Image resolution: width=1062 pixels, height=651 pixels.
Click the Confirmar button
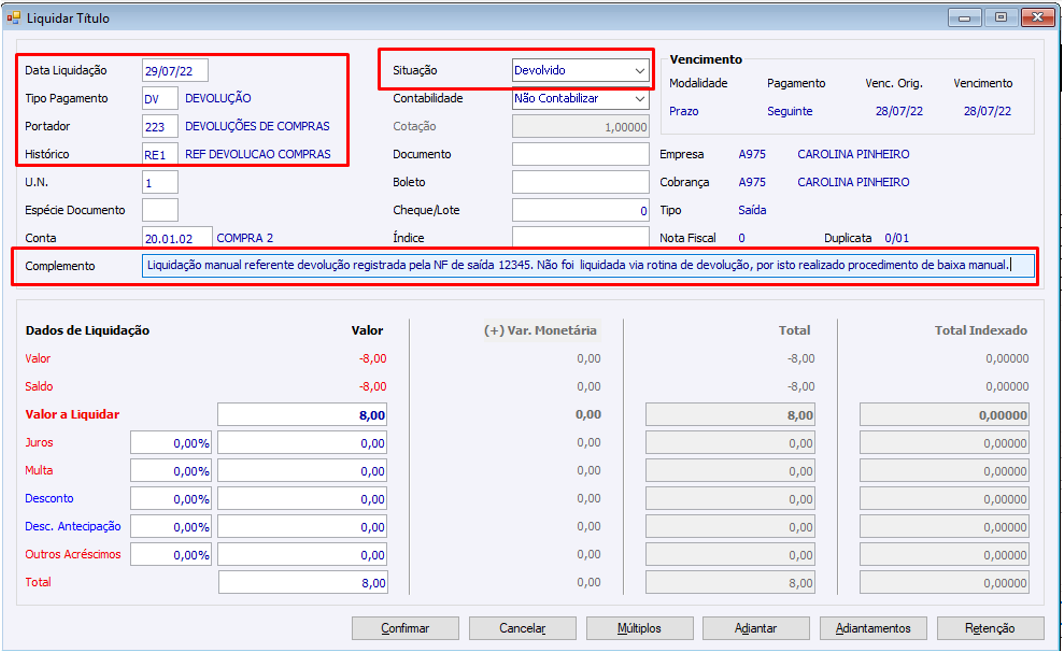(405, 628)
